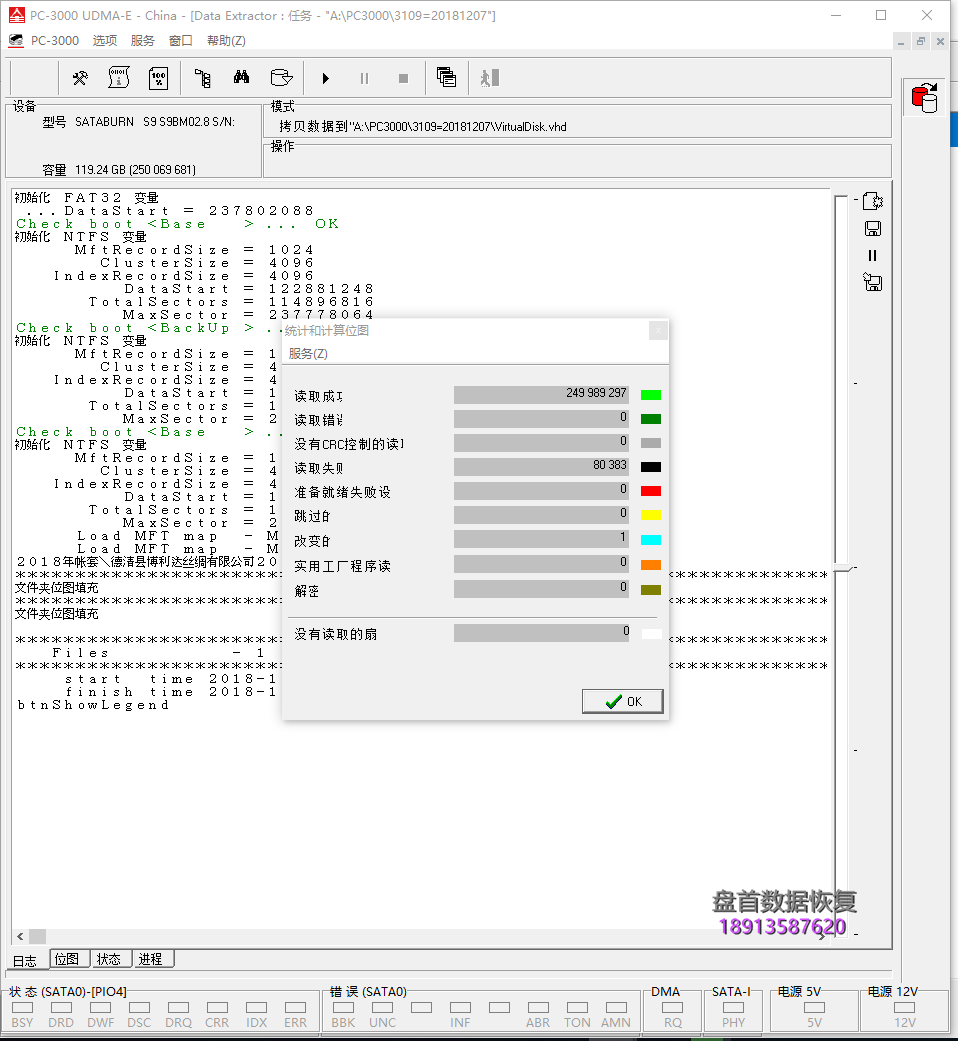Open the 窗口 menu
958x1041 pixels.
[x=181, y=40]
